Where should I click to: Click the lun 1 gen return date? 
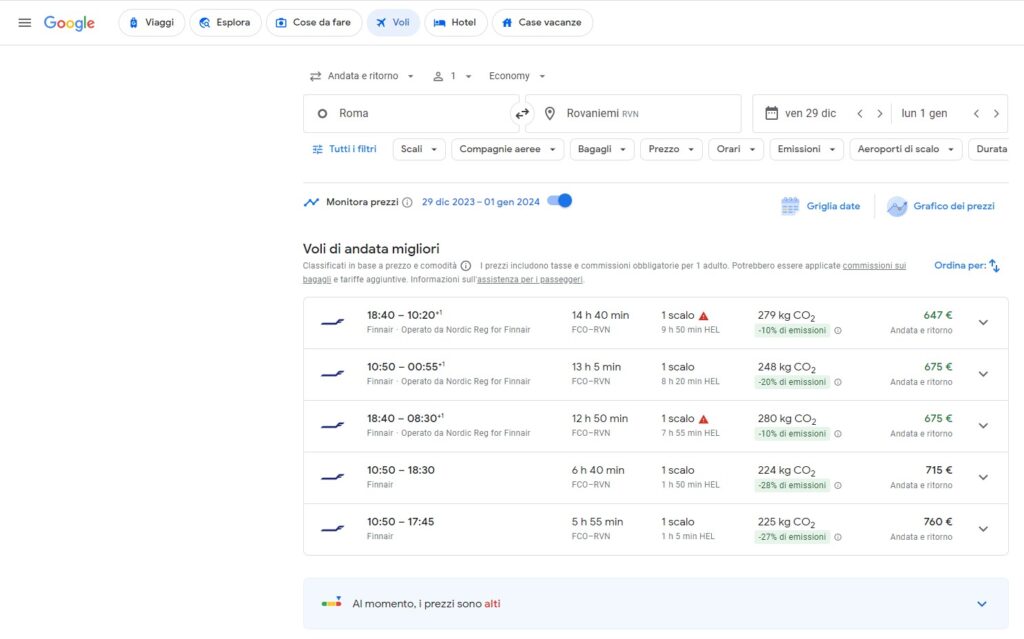coord(924,113)
